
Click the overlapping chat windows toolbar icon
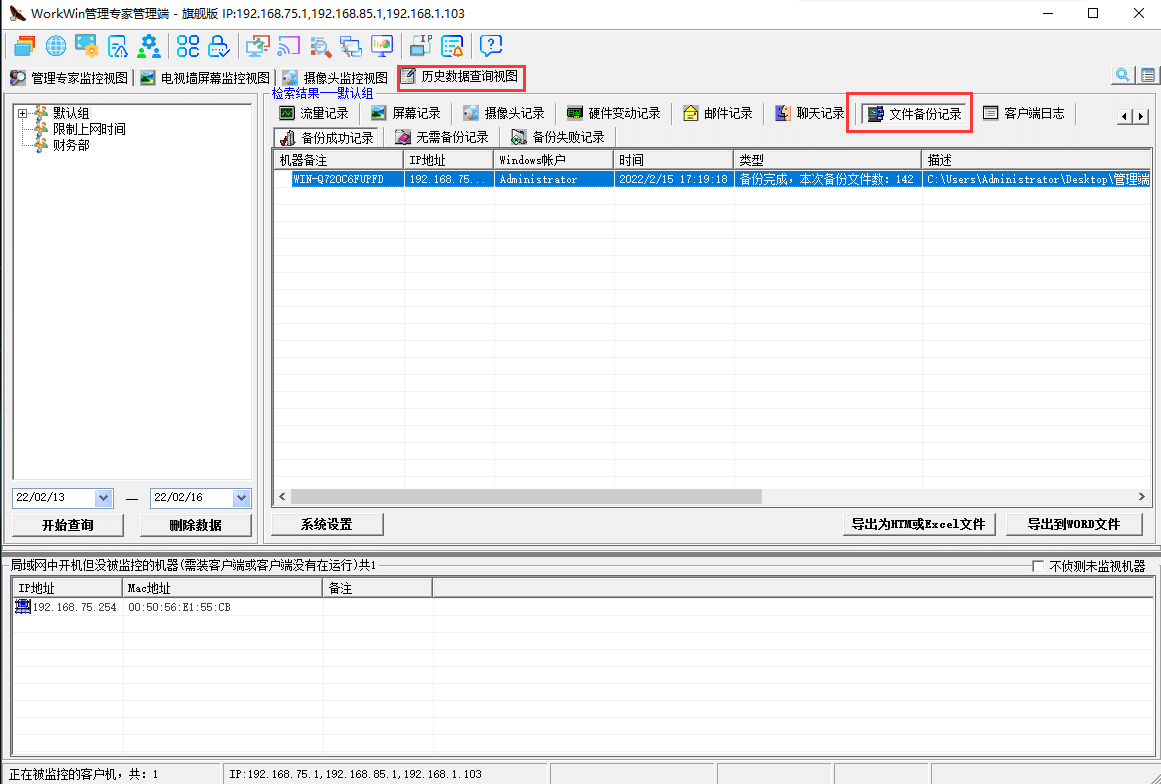point(351,46)
